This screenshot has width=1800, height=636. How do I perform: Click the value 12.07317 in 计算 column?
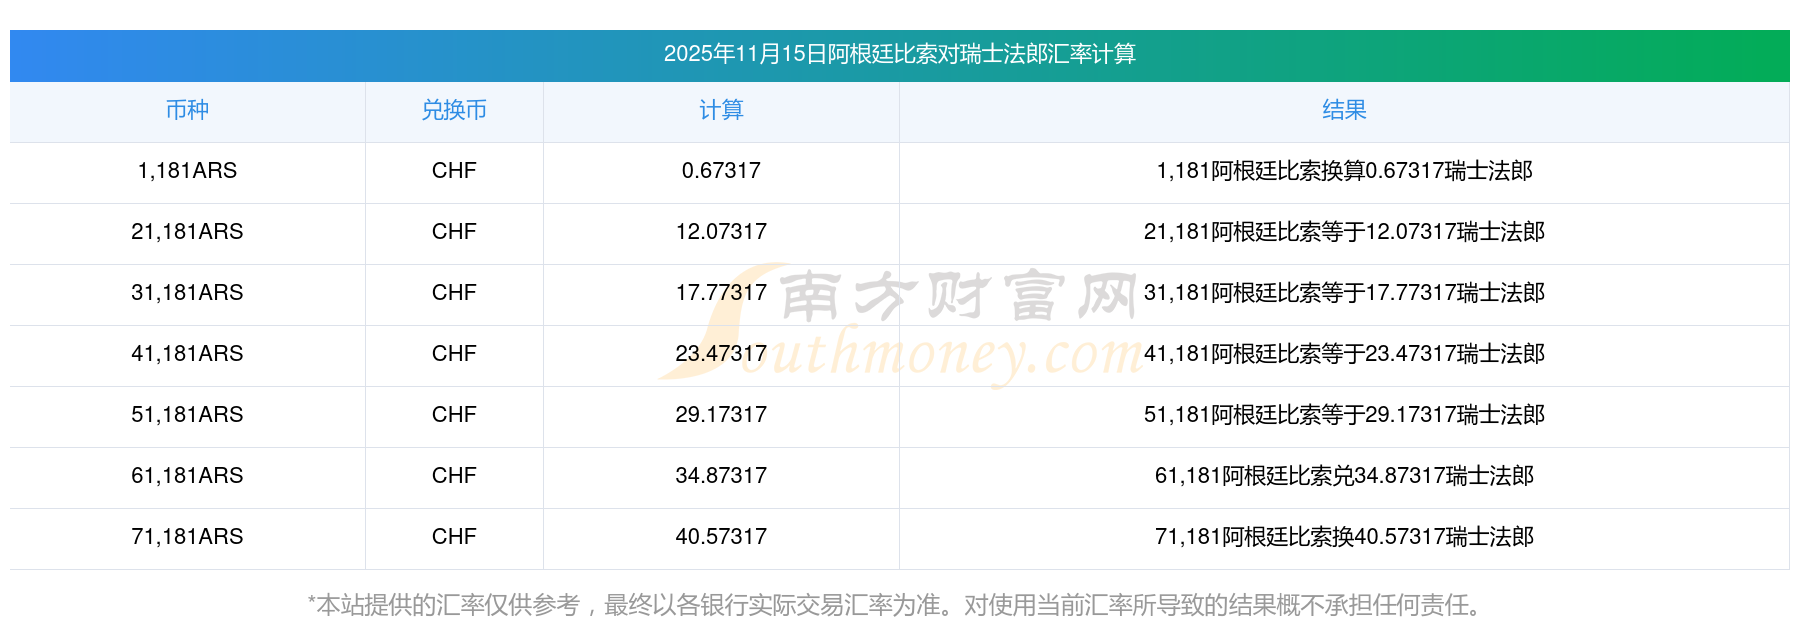(x=721, y=232)
